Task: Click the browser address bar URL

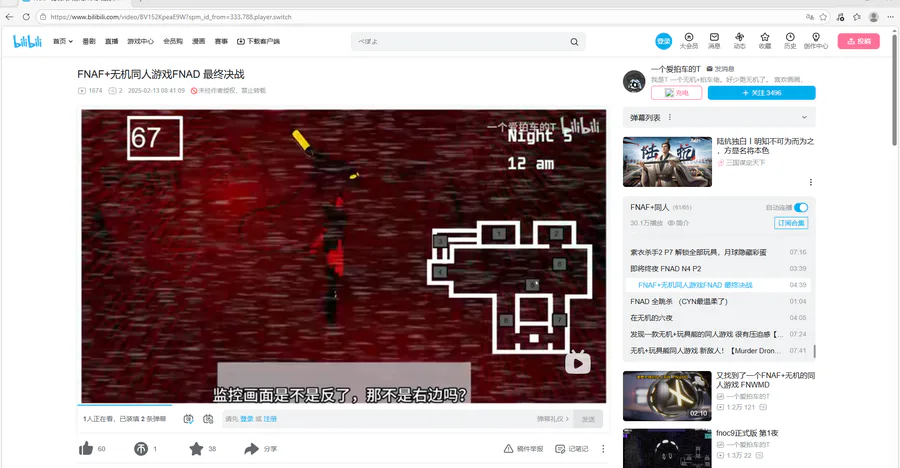Action: 171,17
